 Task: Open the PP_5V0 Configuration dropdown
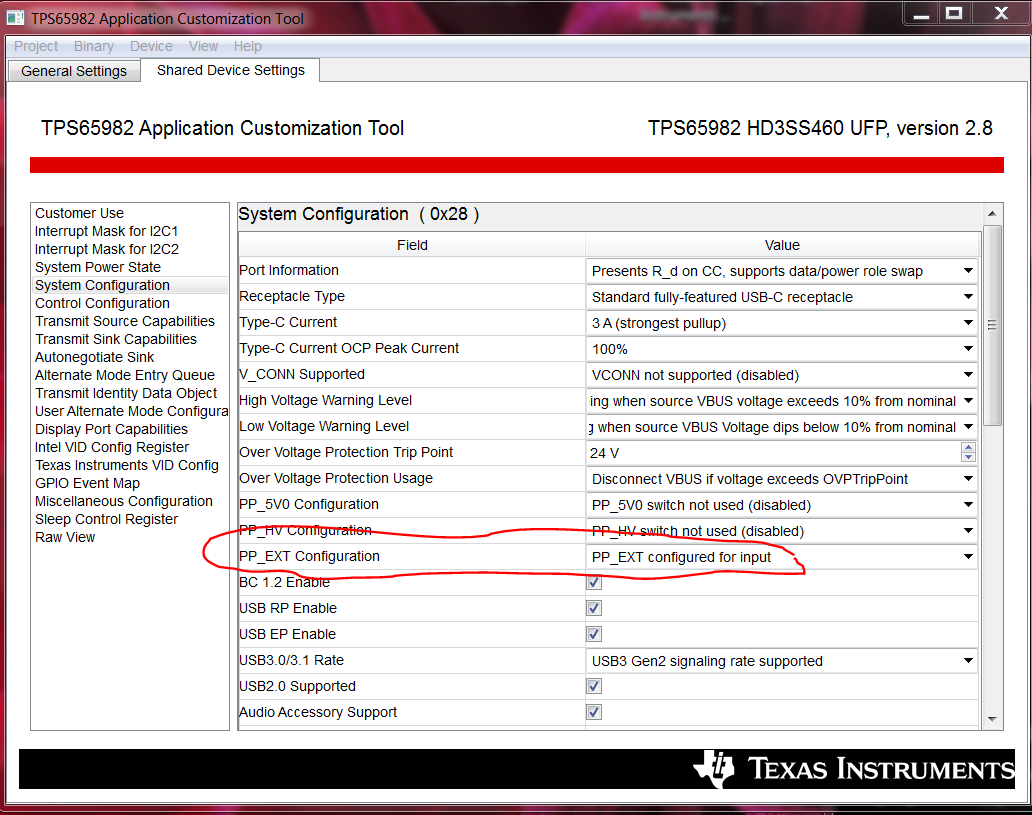(781, 505)
